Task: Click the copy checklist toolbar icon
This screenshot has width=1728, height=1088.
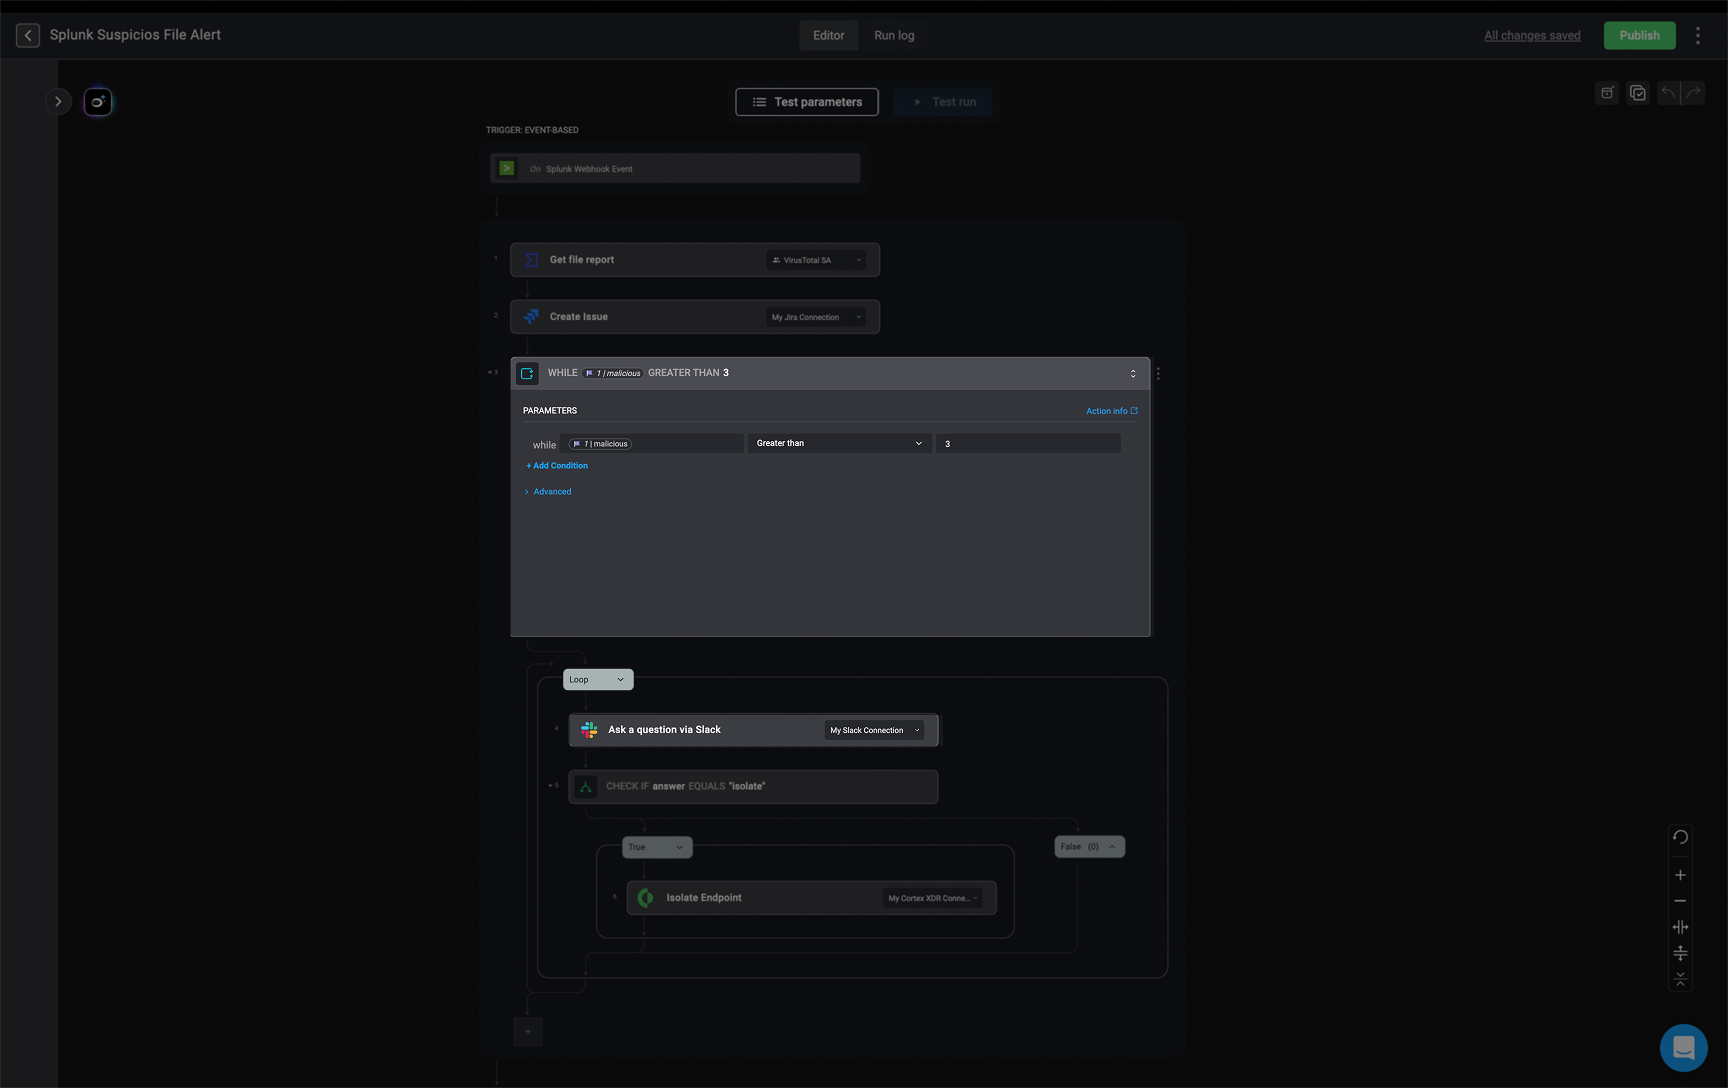Action: (1638, 93)
